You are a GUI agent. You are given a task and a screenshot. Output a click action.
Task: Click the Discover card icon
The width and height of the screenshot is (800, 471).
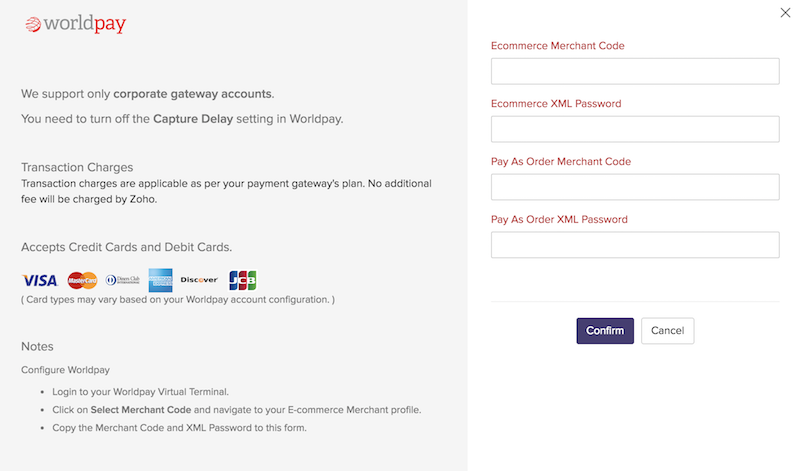tap(200, 280)
